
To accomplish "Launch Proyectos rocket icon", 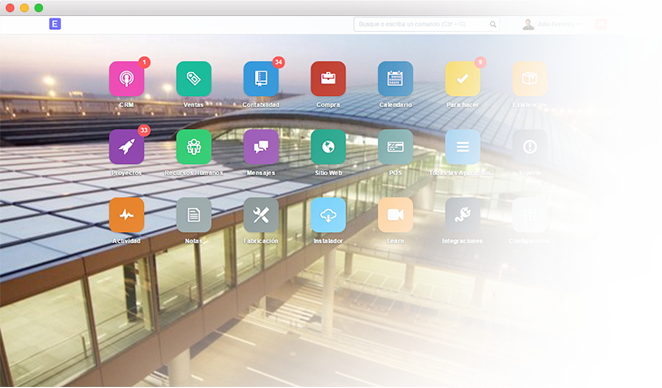I will (x=126, y=147).
